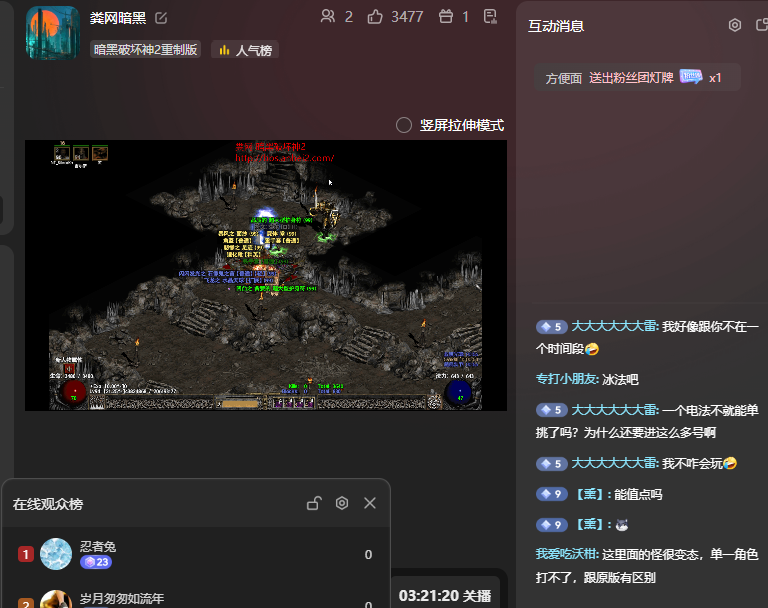768x608 pixels.
Task: Open chat user 专打小朋友
Action: (x=567, y=379)
